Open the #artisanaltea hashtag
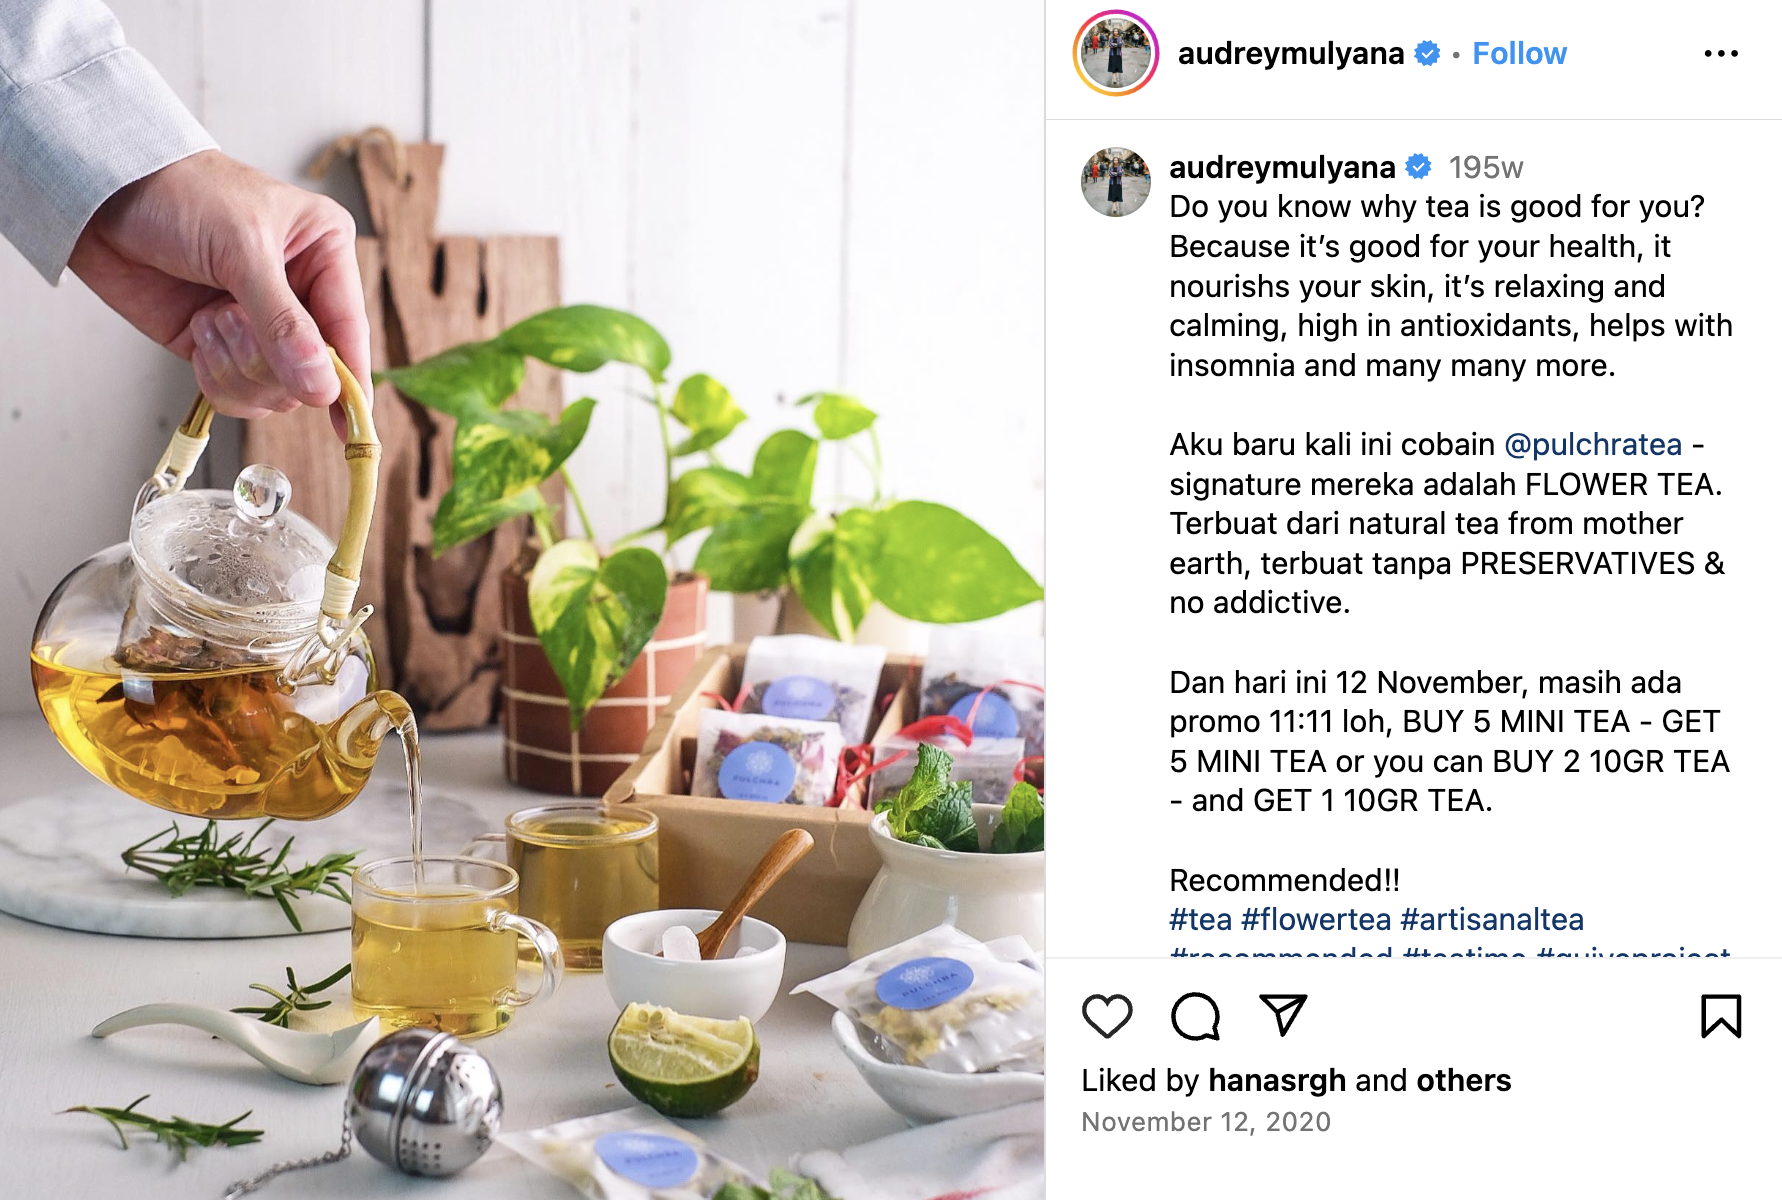The image size is (1782, 1200). point(1492,919)
